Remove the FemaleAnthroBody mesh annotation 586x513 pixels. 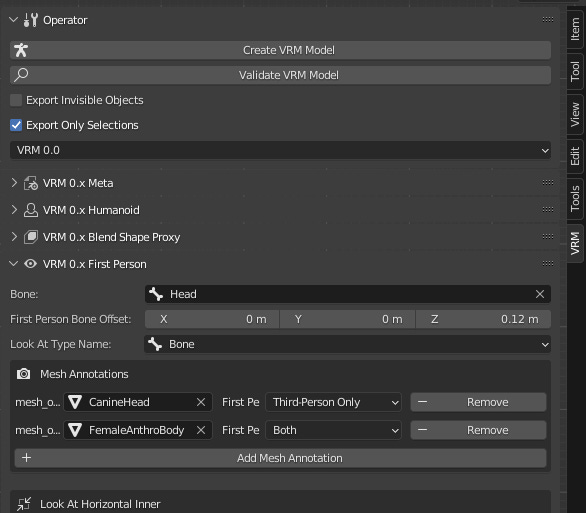tap(478, 430)
